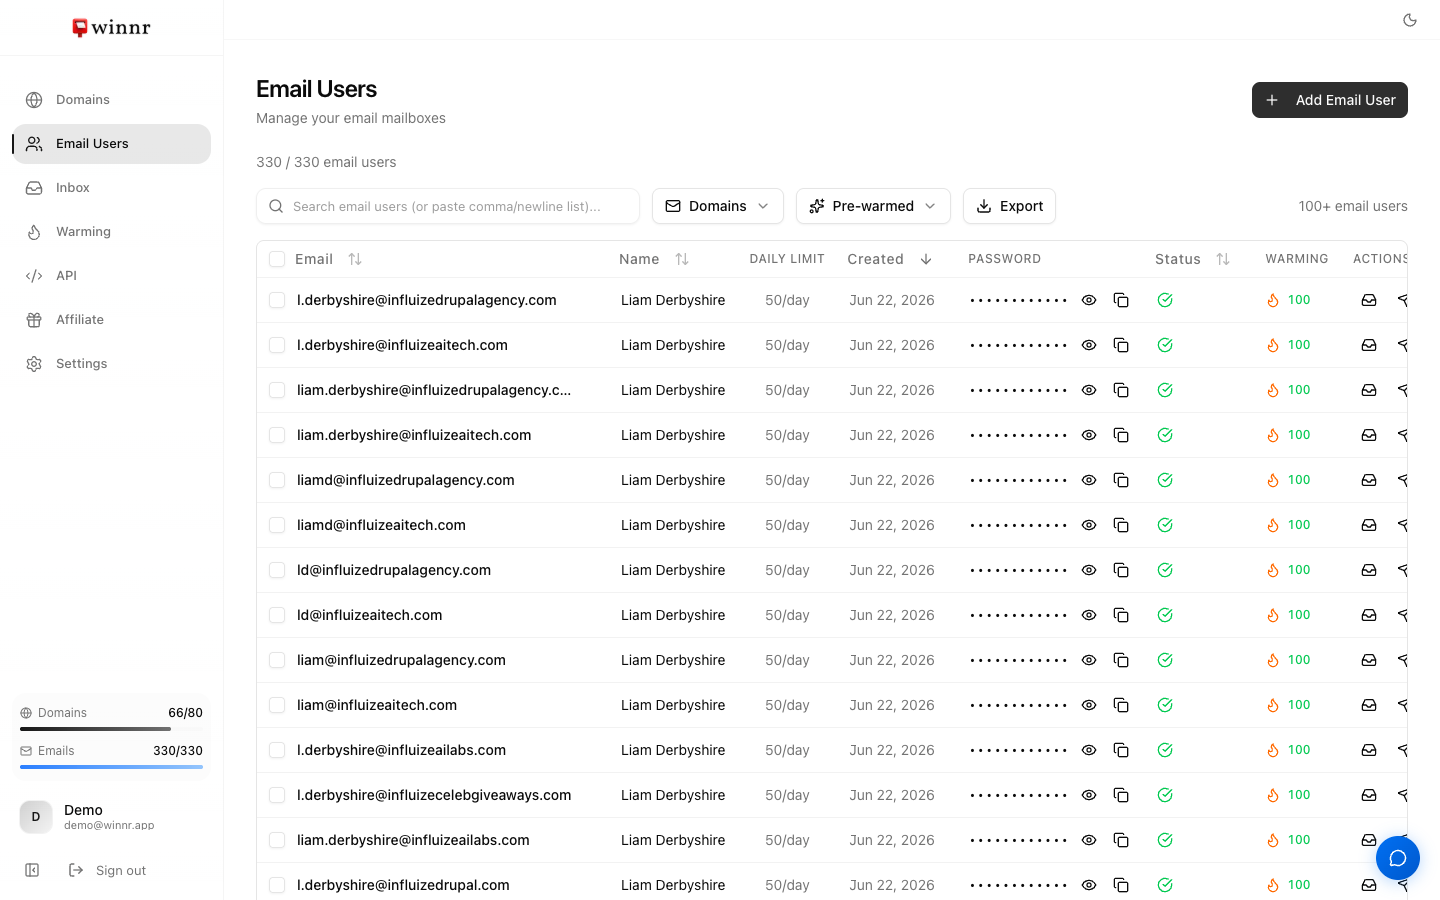Toggle dark mode moon icon

click(1410, 20)
